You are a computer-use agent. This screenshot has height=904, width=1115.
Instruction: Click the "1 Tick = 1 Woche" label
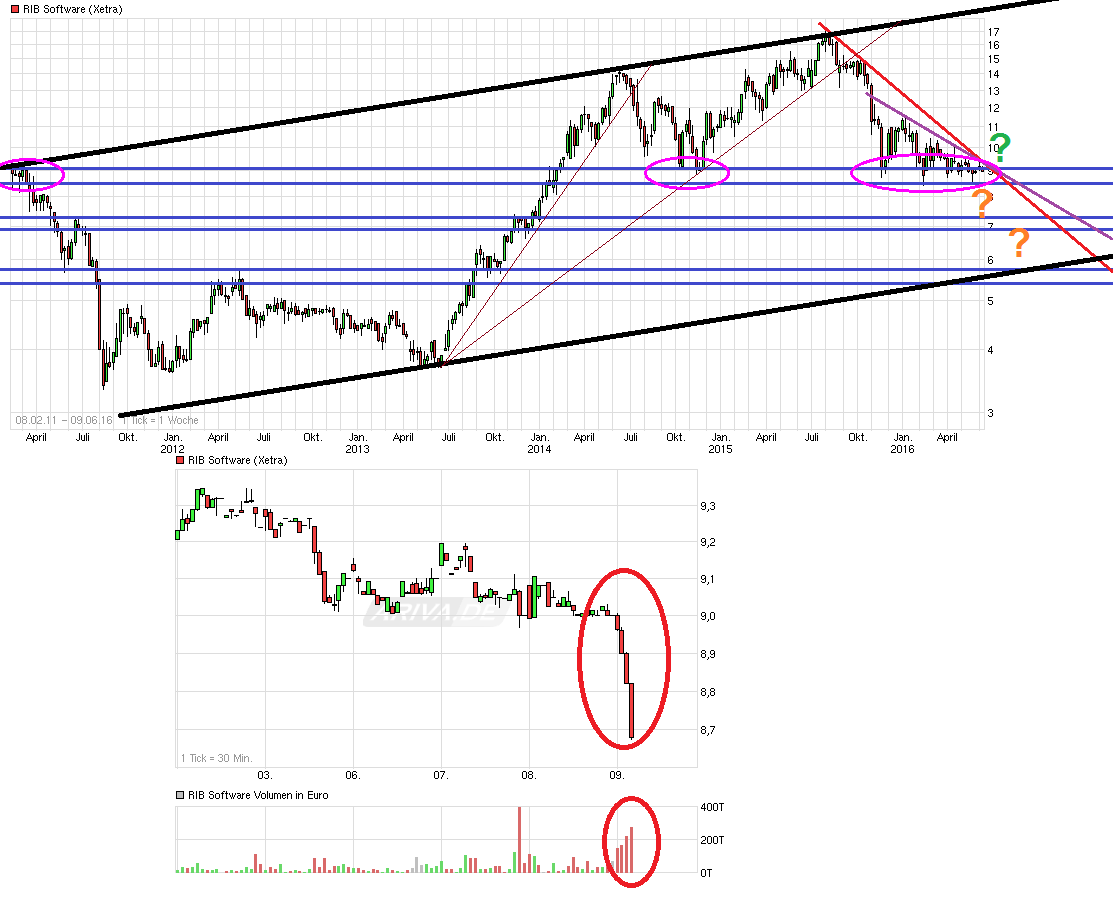161,420
